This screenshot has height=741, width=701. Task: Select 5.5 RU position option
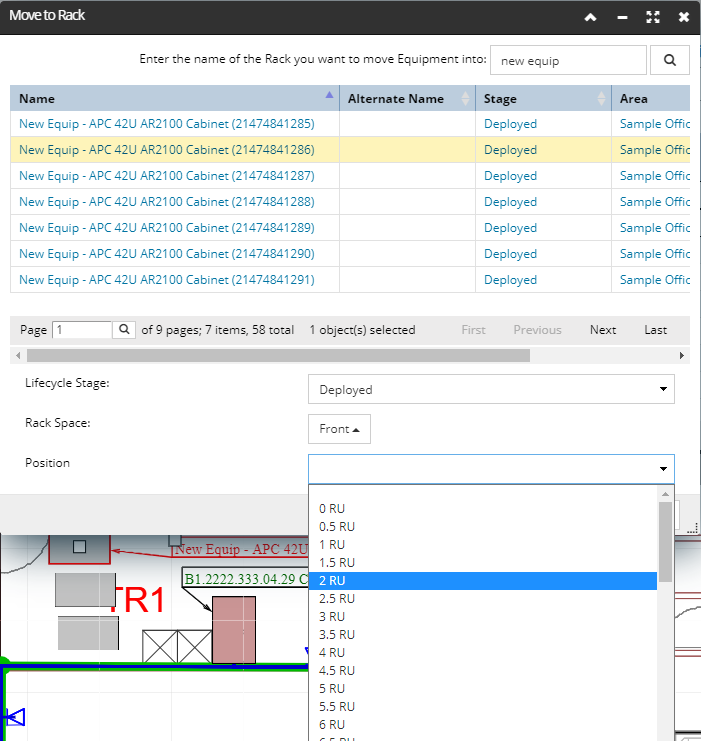click(483, 707)
